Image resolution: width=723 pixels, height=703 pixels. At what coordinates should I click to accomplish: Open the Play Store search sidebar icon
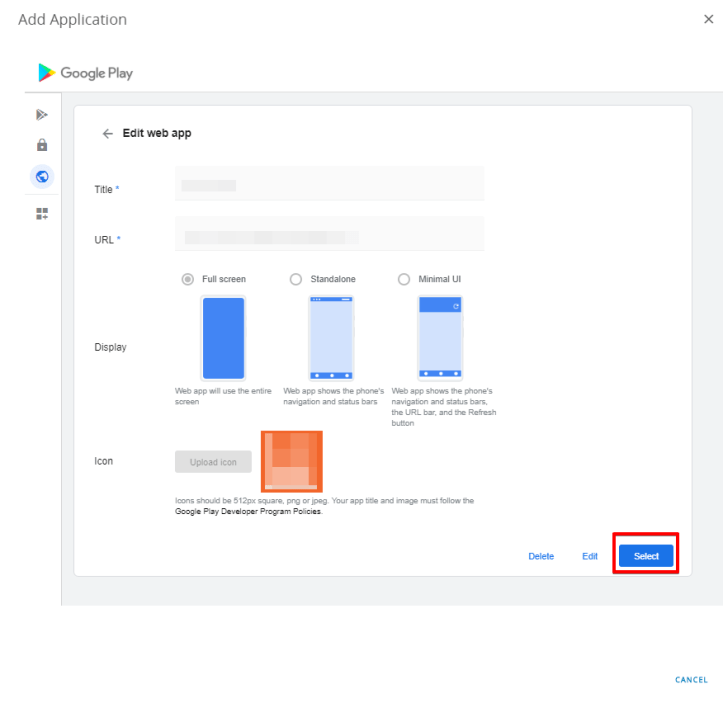point(42,115)
